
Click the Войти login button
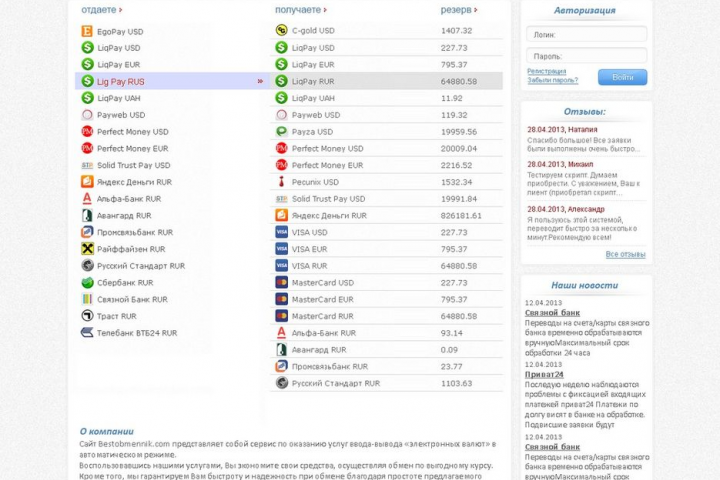622,77
